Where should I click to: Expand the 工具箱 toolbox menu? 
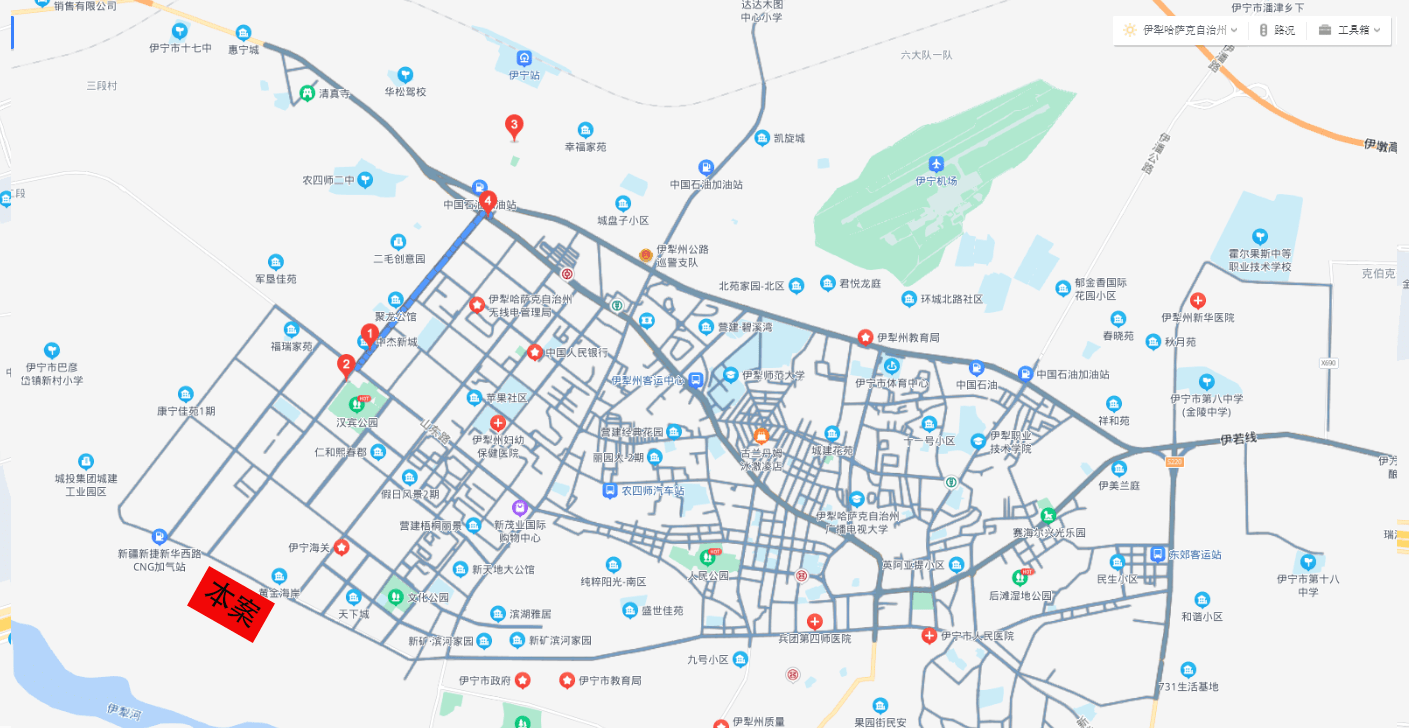click(x=1350, y=30)
